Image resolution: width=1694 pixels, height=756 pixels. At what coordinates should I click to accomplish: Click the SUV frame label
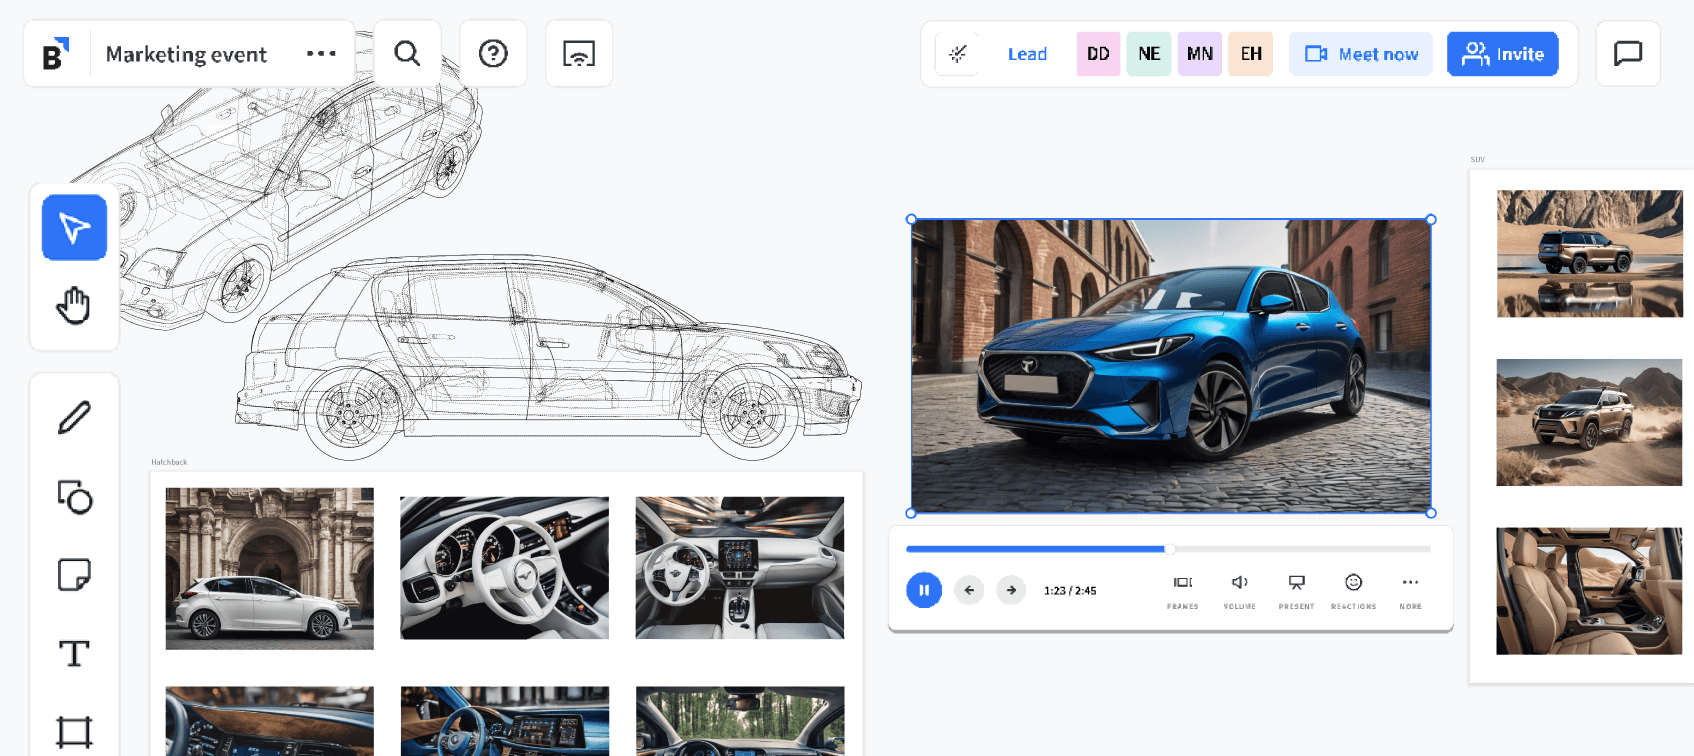click(1478, 160)
